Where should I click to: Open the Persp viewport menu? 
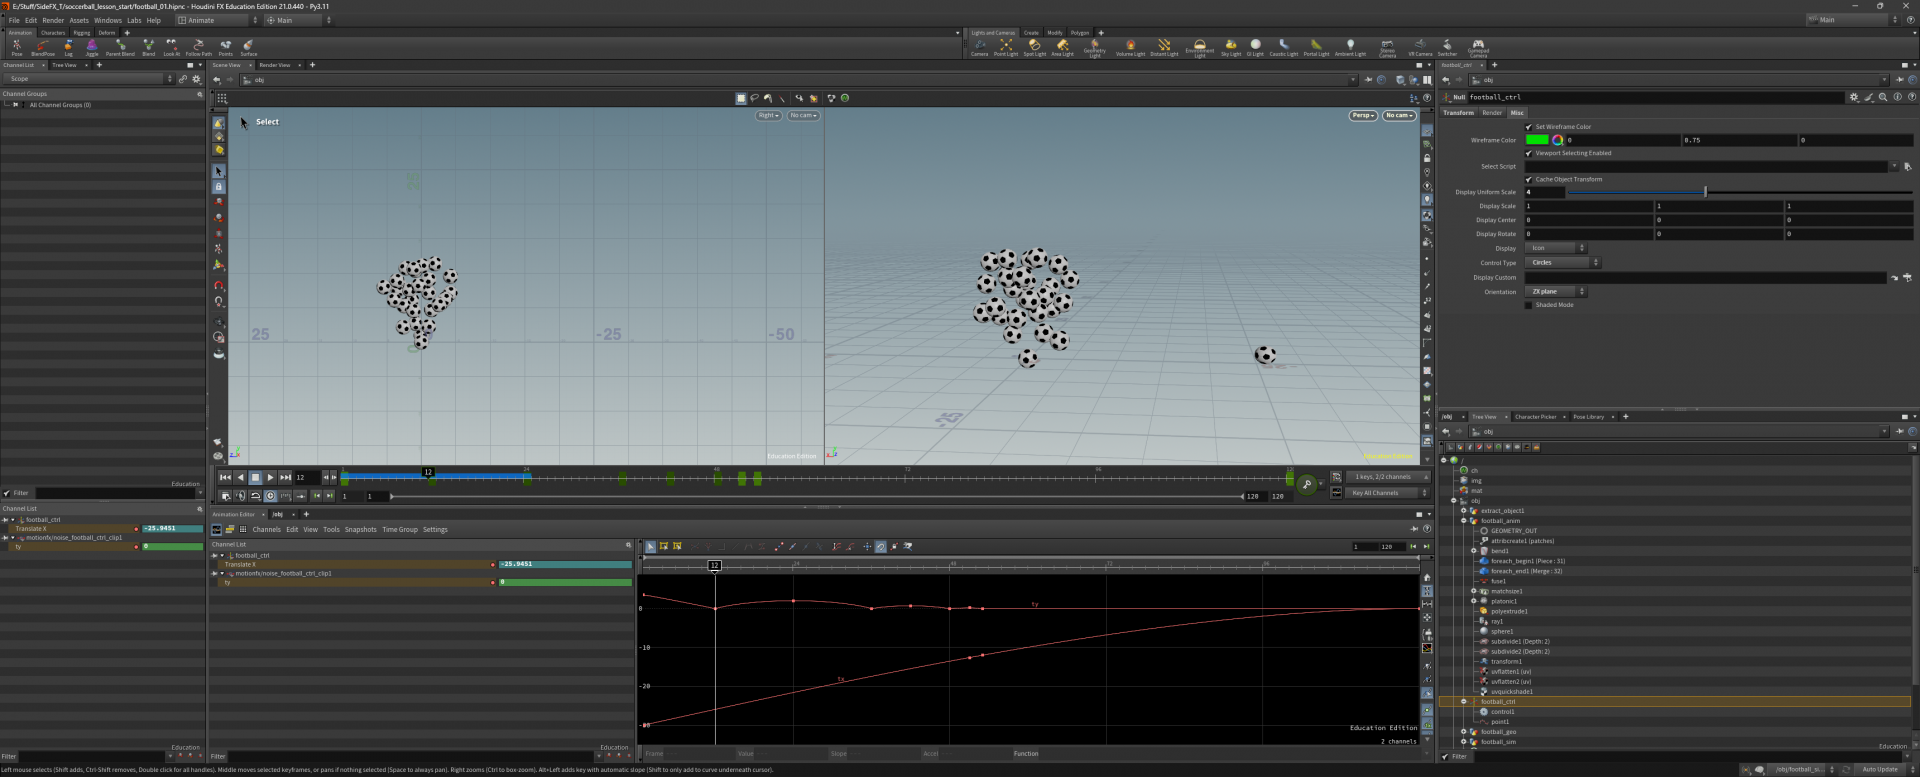click(x=1363, y=116)
